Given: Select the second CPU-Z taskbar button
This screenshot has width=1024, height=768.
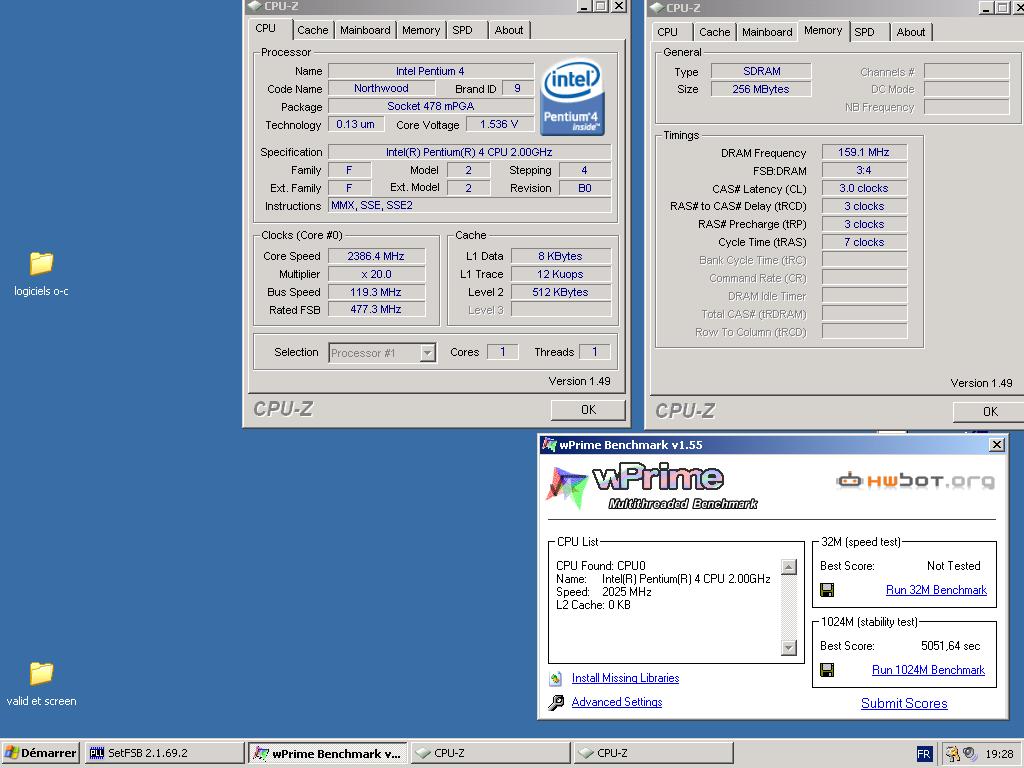Looking at the screenshot, I should pos(654,753).
